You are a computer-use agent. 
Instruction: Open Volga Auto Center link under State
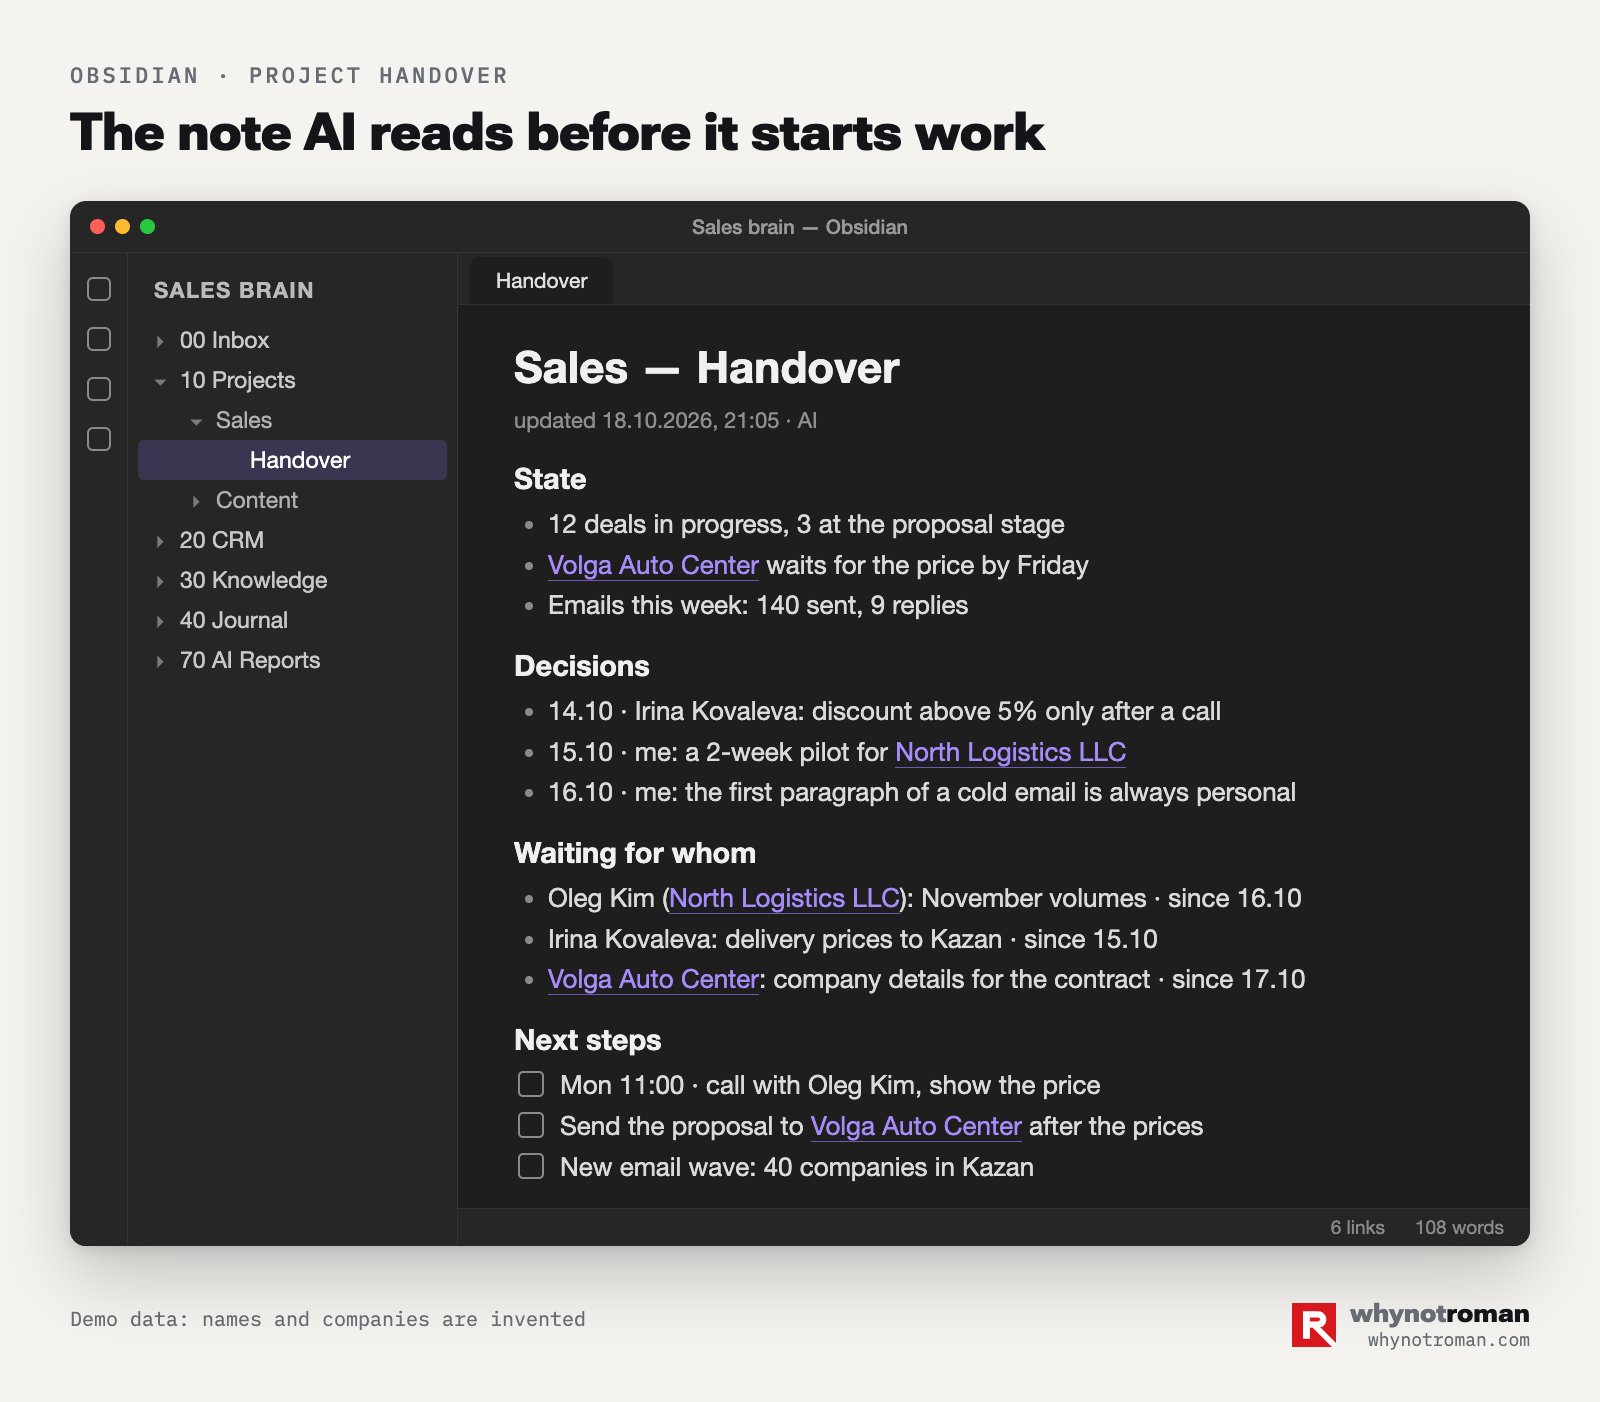pos(653,565)
